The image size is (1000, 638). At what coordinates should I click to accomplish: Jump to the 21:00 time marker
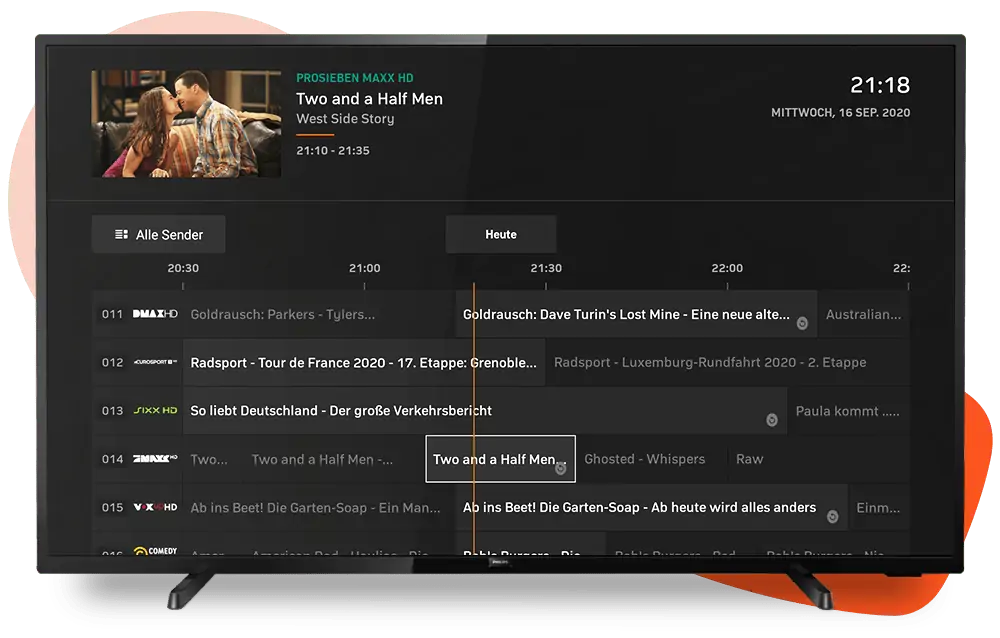click(364, 268)
